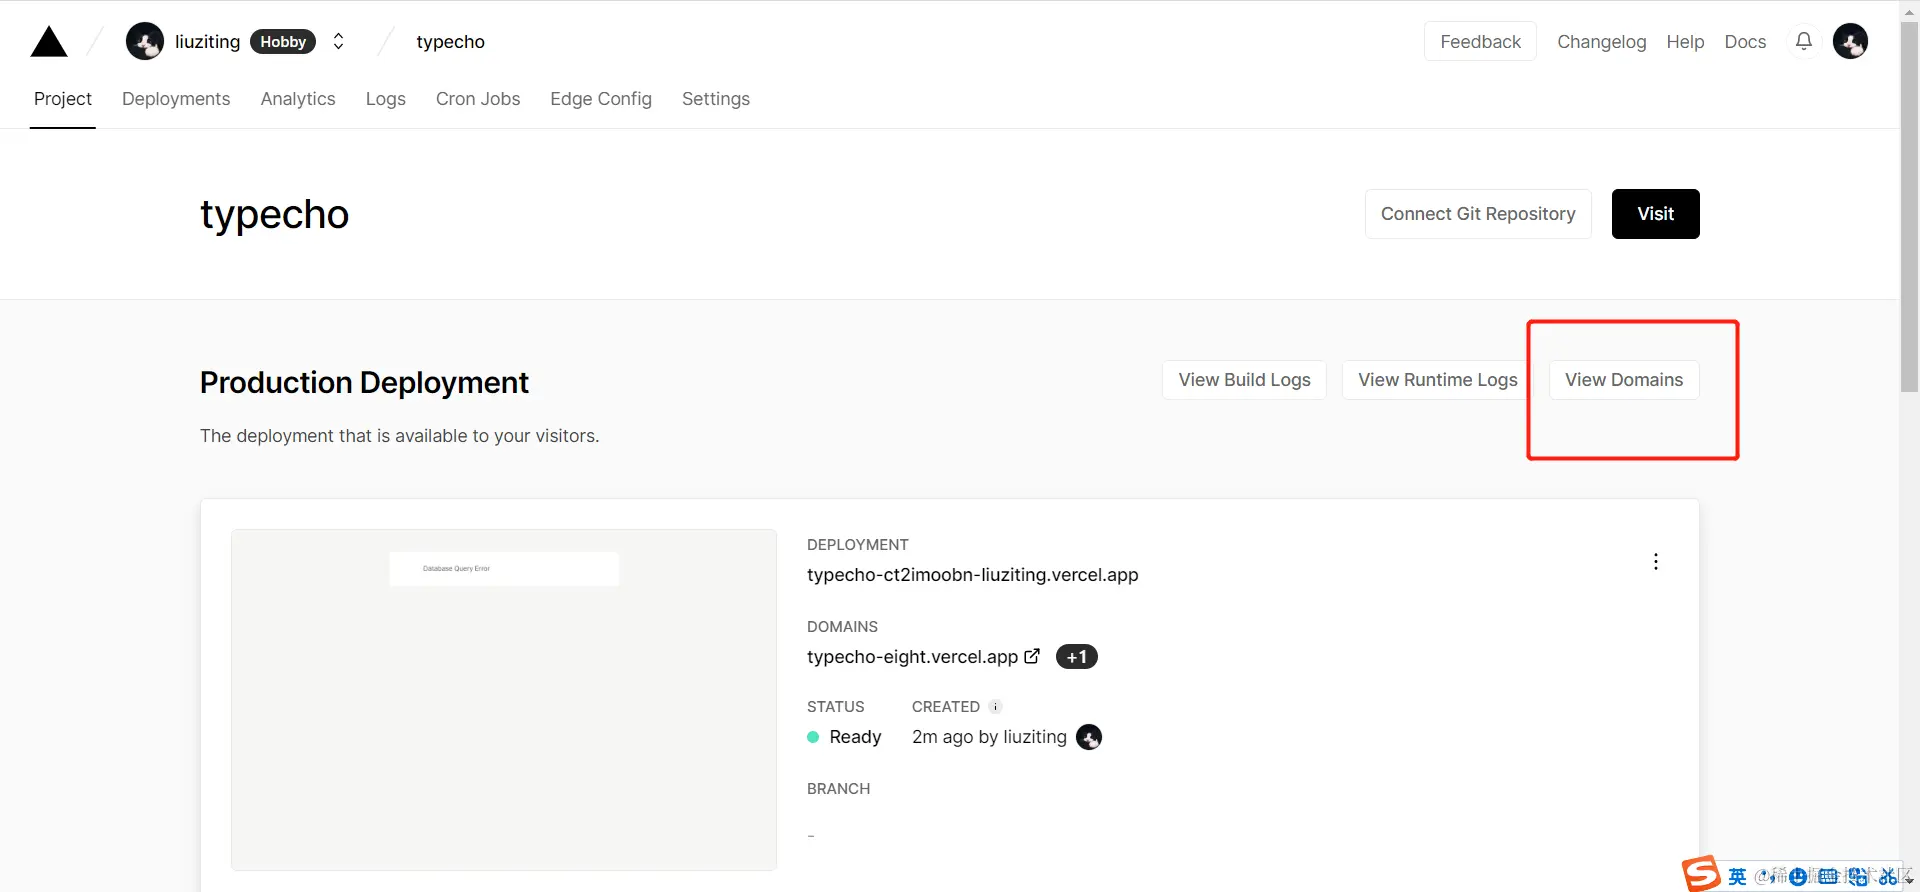Click the View Domains button
1920x892 pixels.
tap(1624, 380)
